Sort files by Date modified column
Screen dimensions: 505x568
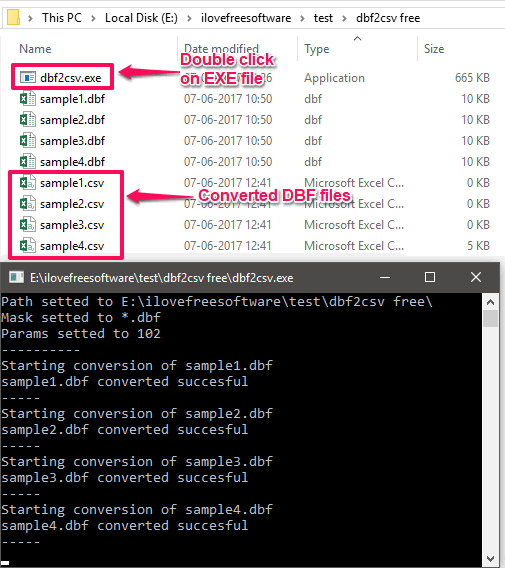click(x=221, y=49)
